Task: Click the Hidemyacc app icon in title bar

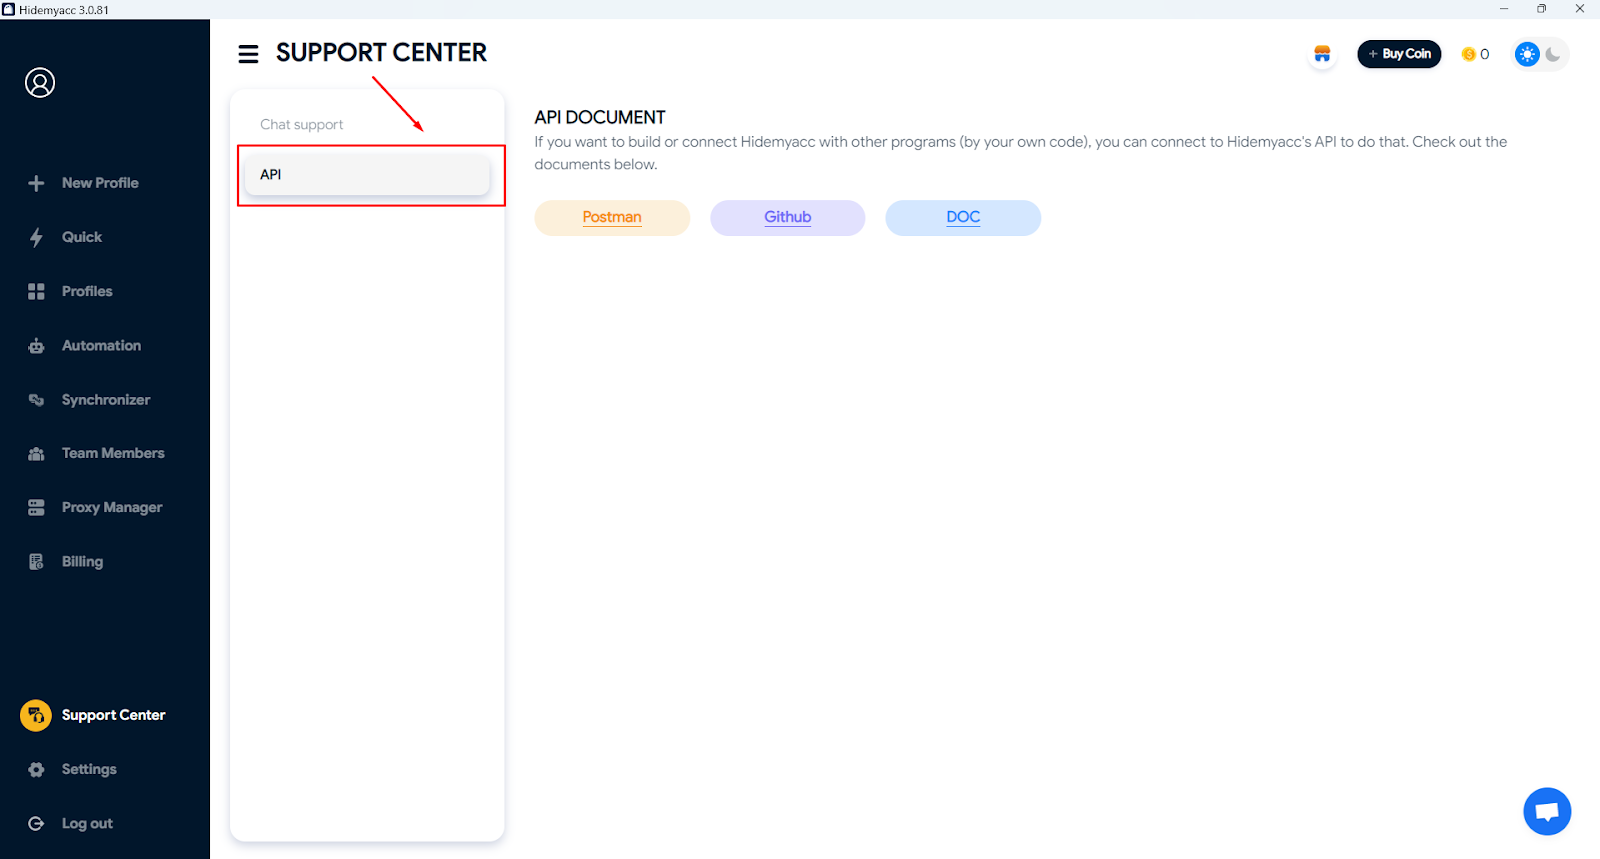Action: coord(9,9)
